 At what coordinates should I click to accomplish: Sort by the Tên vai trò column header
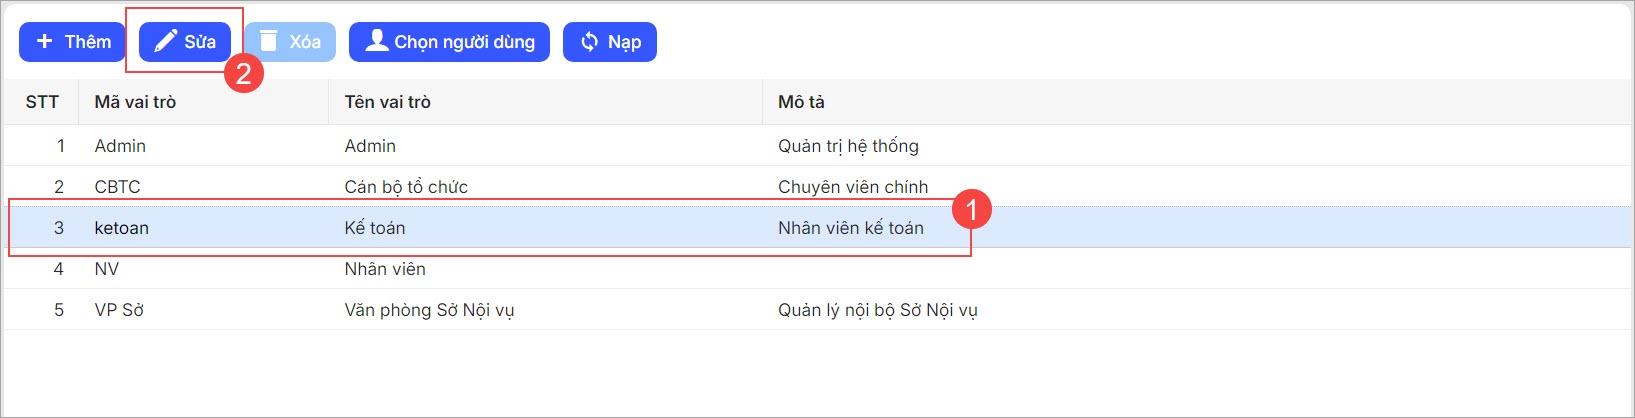coord(387,102)
